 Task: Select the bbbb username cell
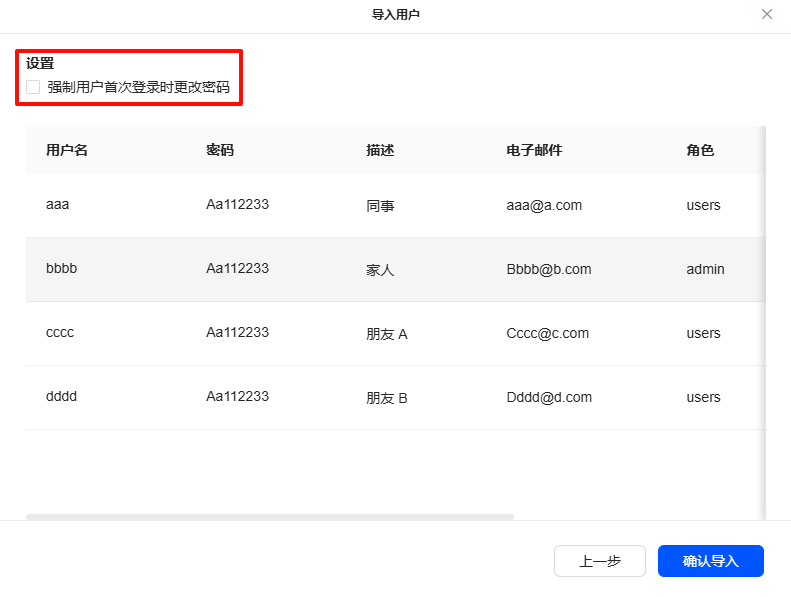click(x=61, y=269)
